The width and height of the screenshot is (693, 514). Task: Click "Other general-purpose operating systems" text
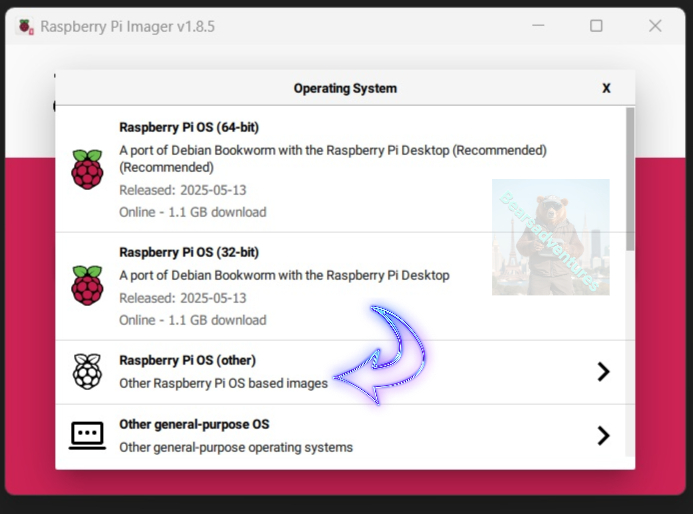pyautogui.click(x=235, y=447)
